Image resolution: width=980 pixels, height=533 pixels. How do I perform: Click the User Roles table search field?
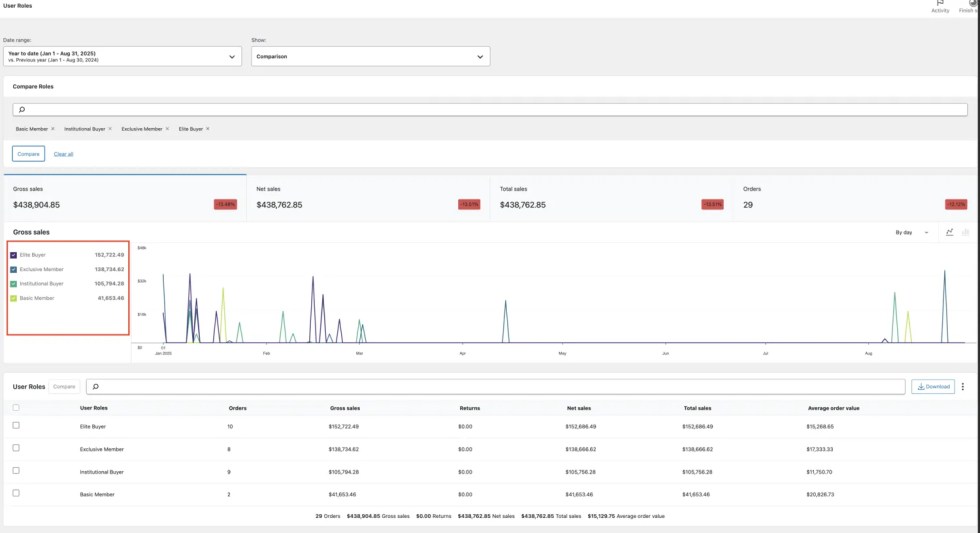(x=496, y=387)
